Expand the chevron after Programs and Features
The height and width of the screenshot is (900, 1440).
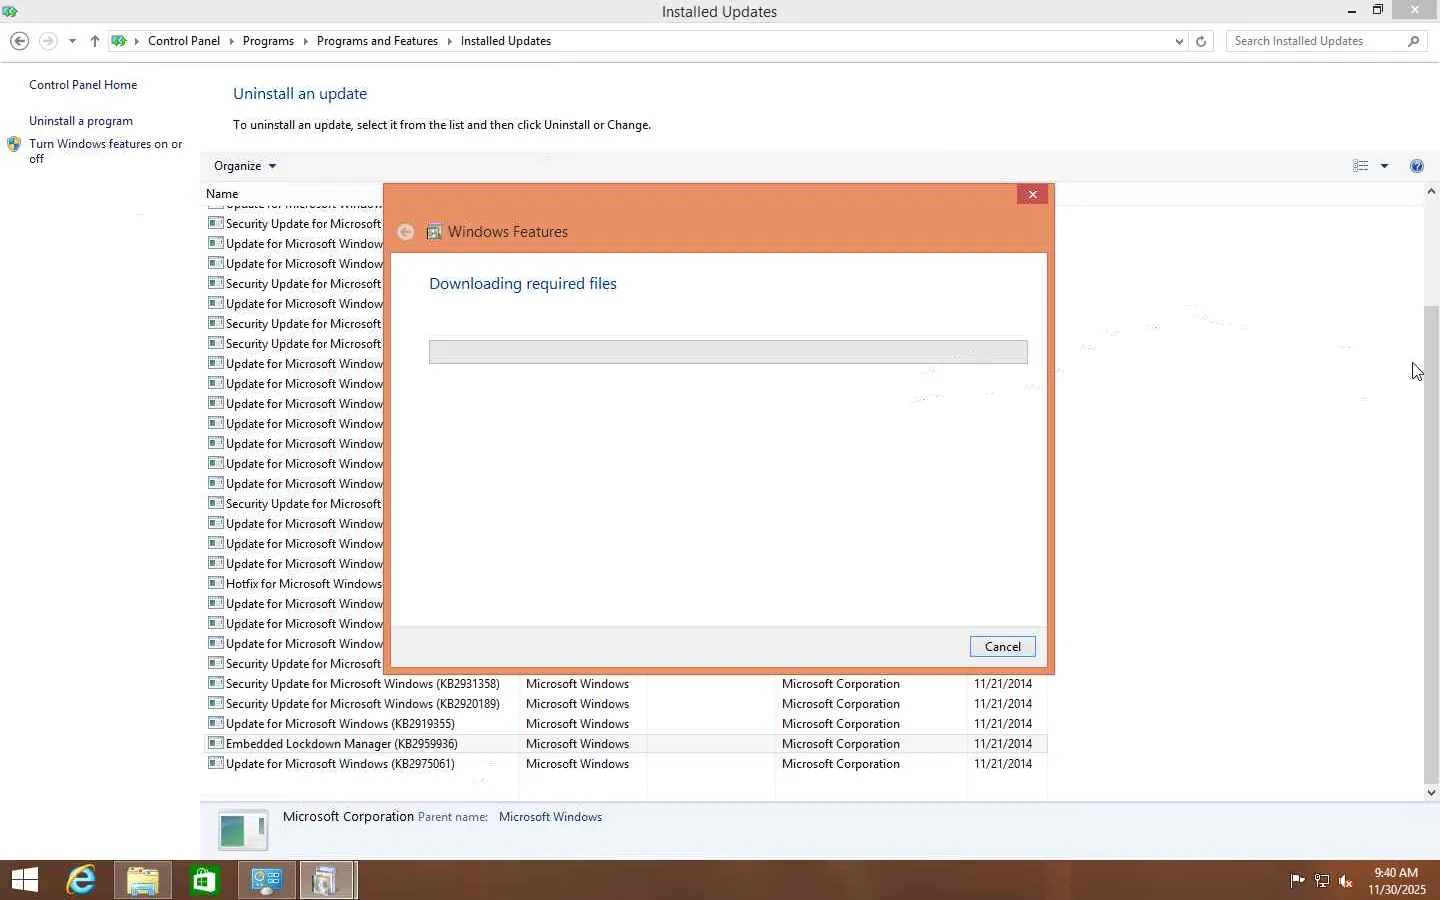[449, 41]
